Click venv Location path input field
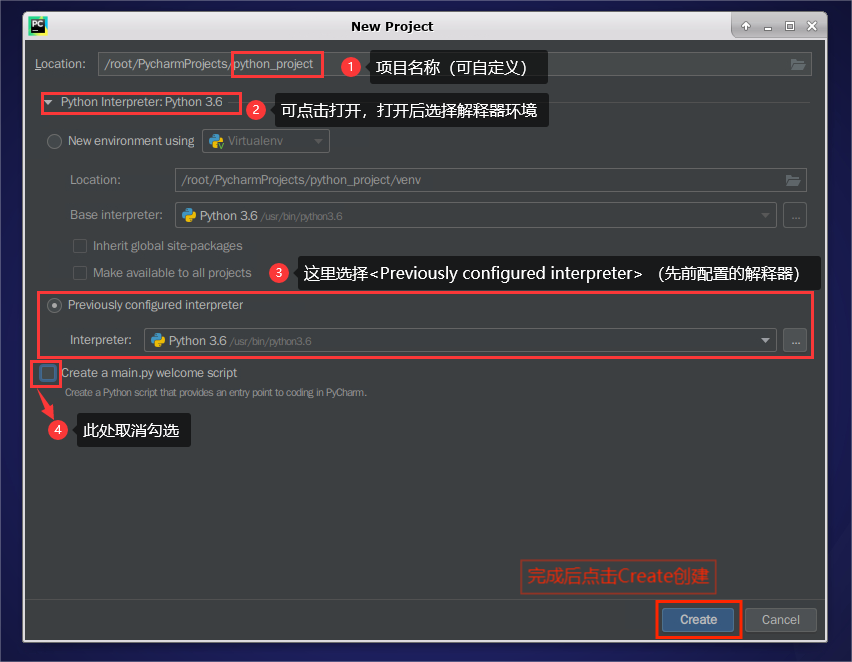 491,180
